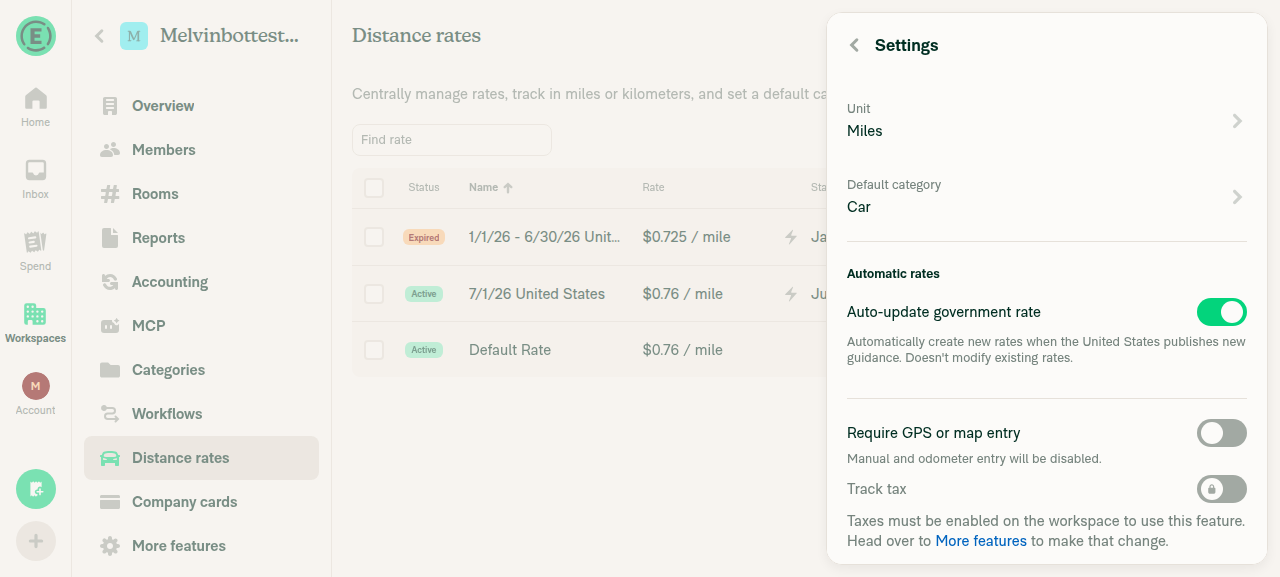Screen dimensions: 1280x577
Task: Click the Melvinbottest workspace name
Action: [229, 36]
